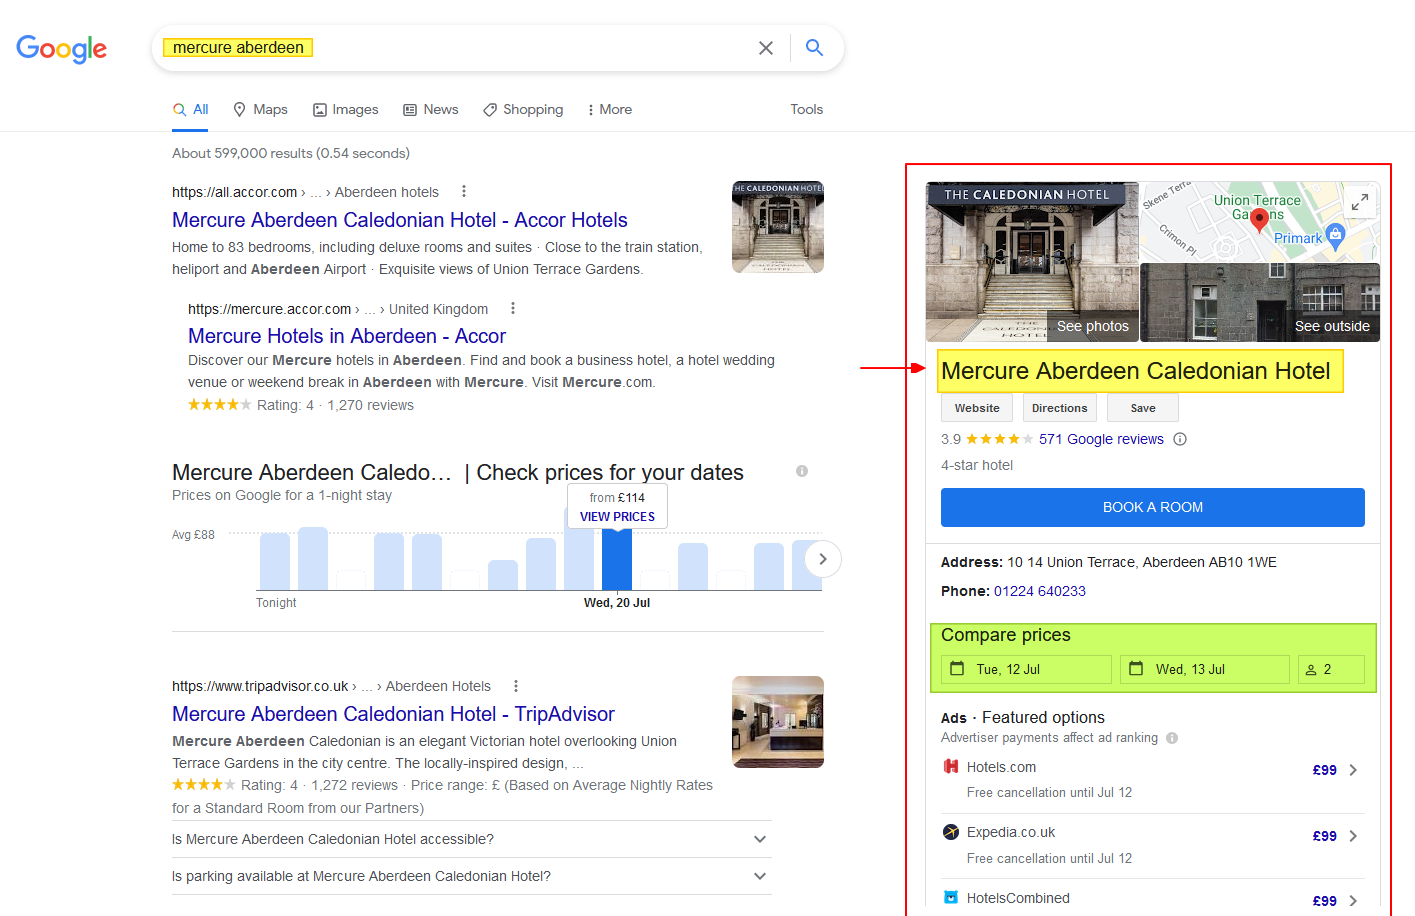This screenshot has width=1415, height=916.
Task: Click the TripAdvisor result room thumbnail
Action: pyautogui.click(x=778, y=722)
